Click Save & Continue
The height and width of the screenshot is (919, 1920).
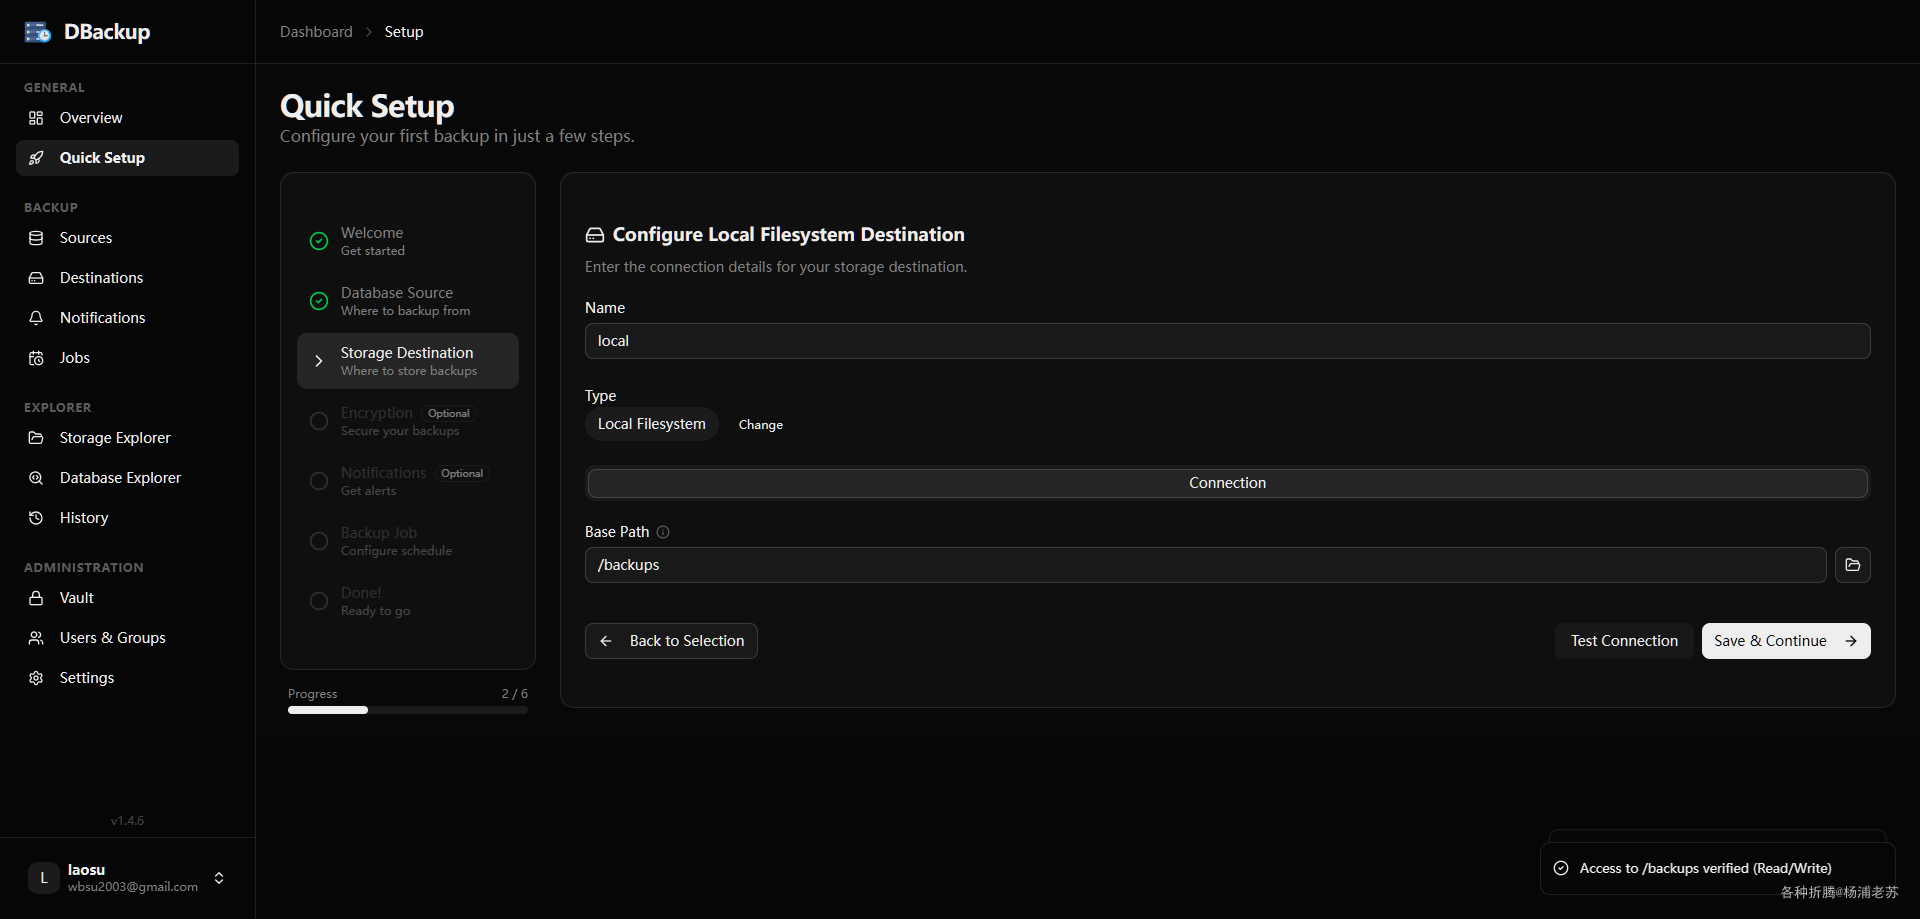[1785, 641]
